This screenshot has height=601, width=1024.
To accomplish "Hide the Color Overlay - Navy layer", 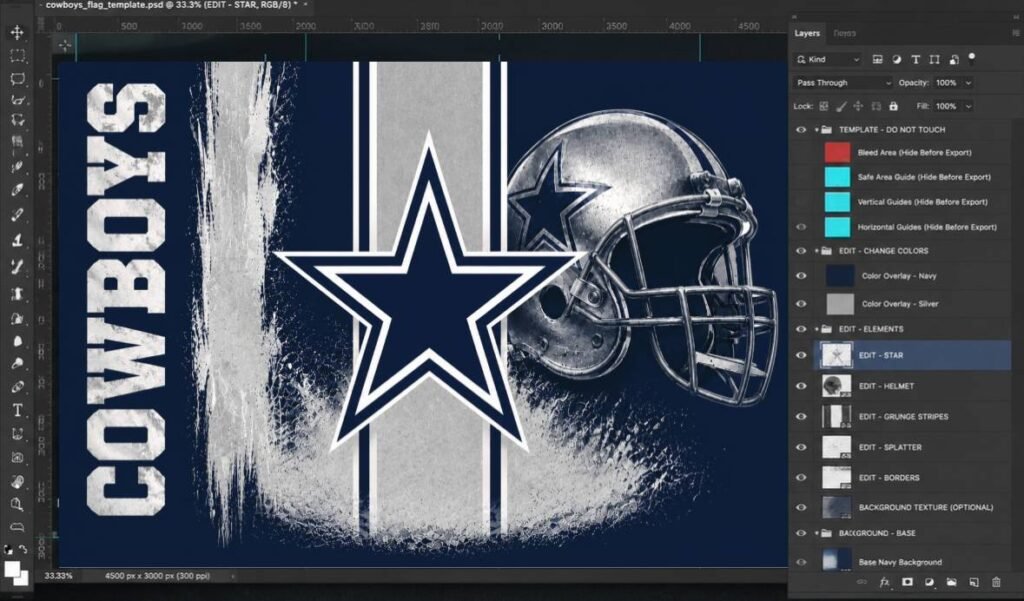I will (x=801, y=276).
